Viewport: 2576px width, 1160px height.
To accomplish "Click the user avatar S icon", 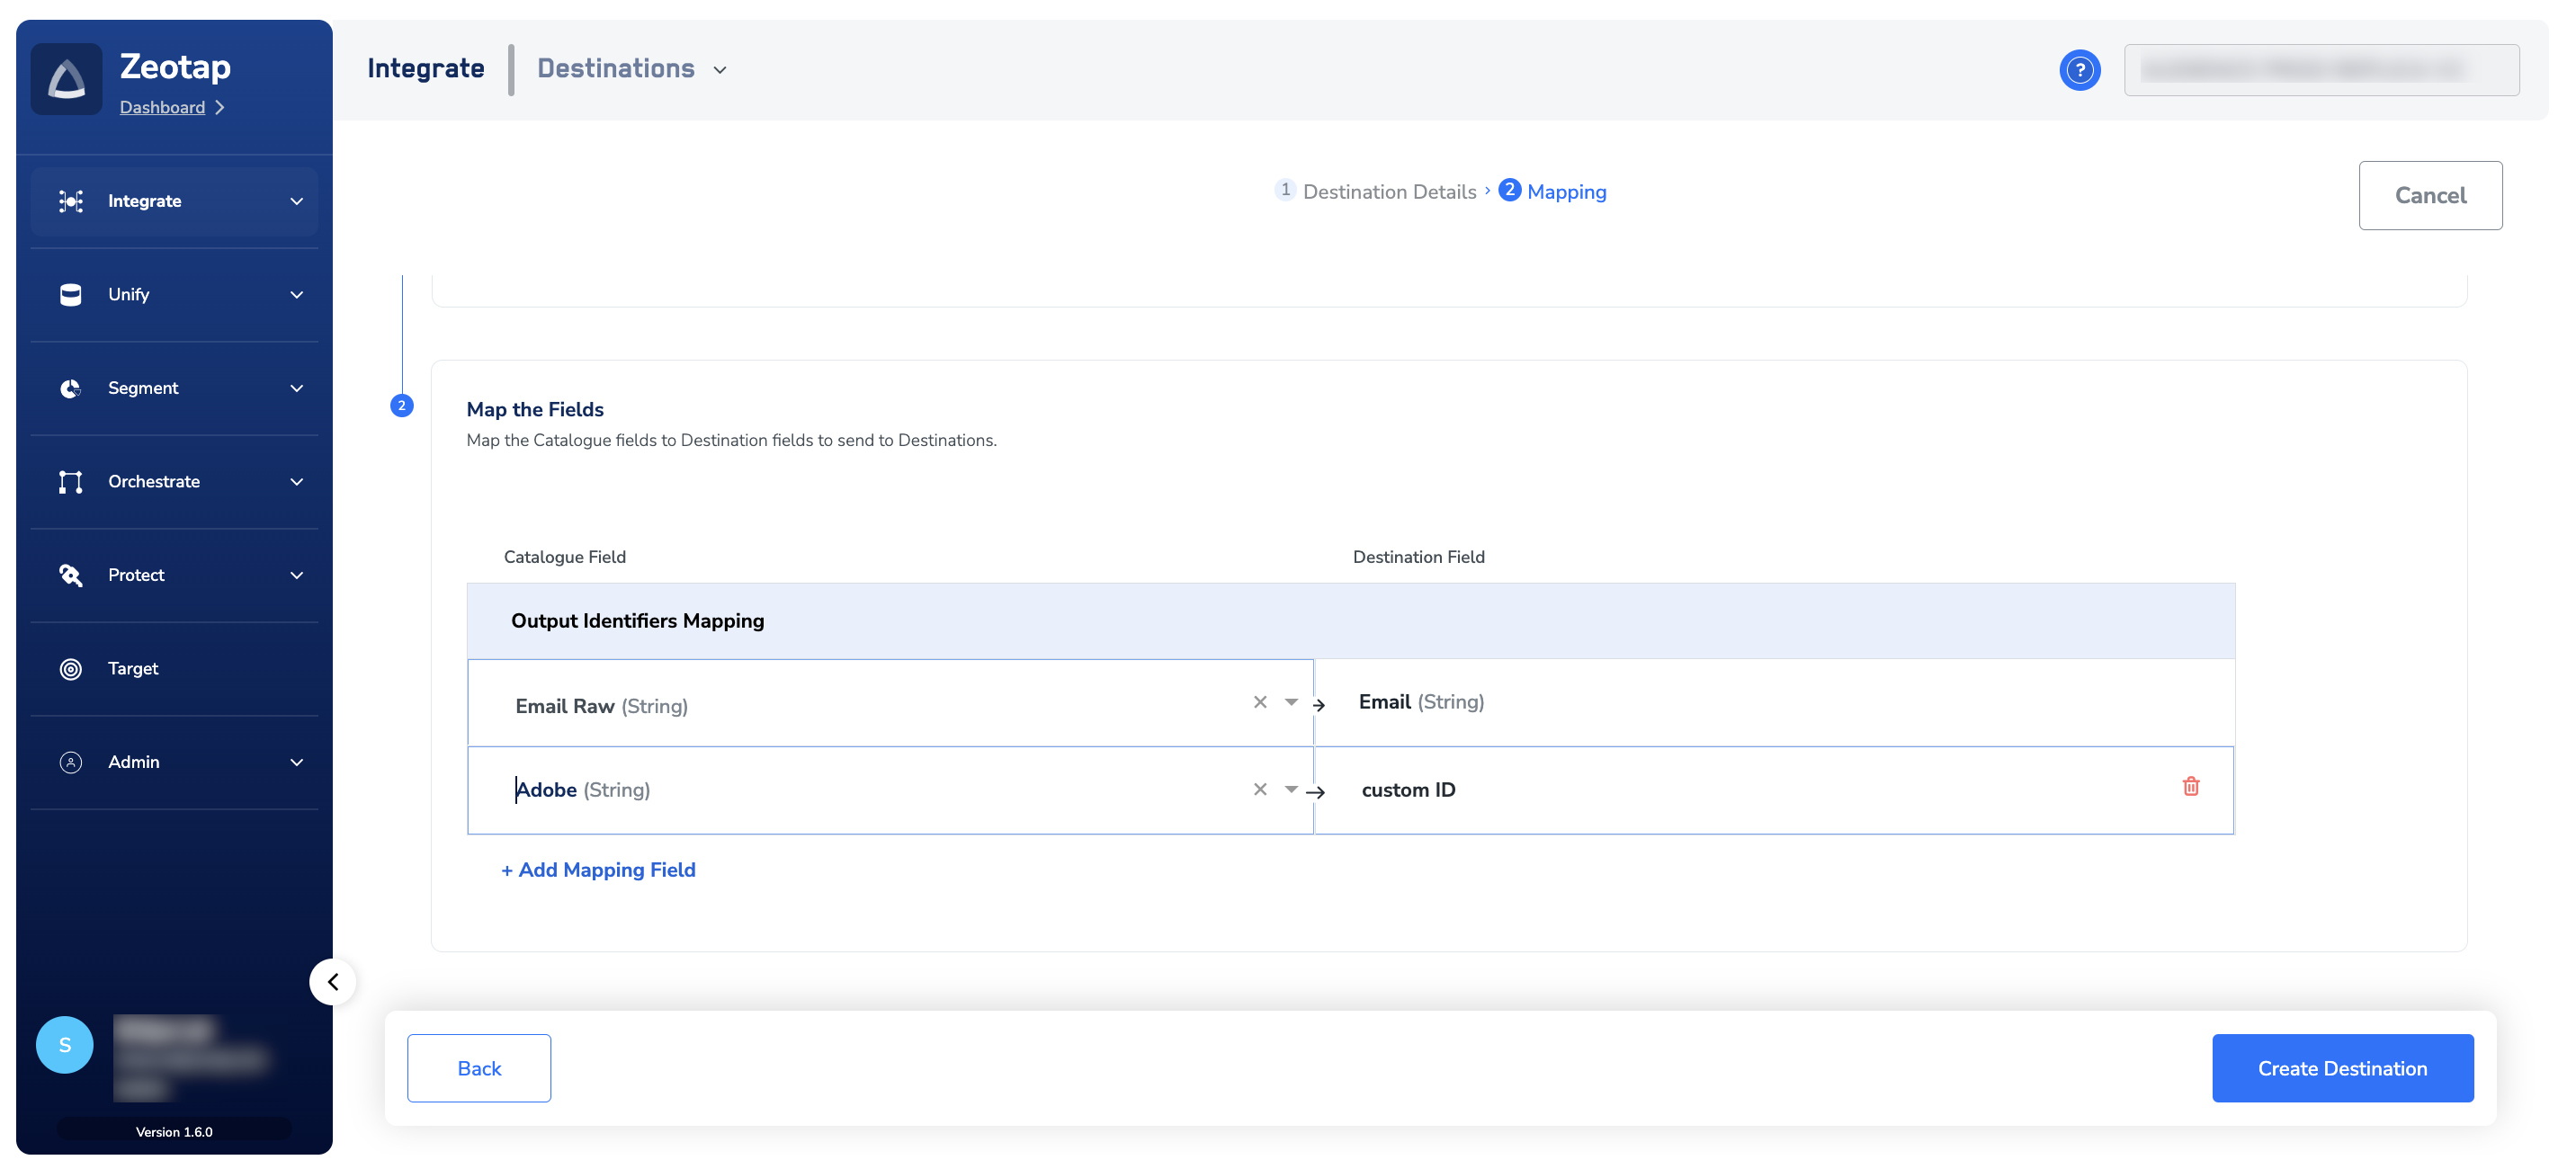I will tap(65, 1044).
